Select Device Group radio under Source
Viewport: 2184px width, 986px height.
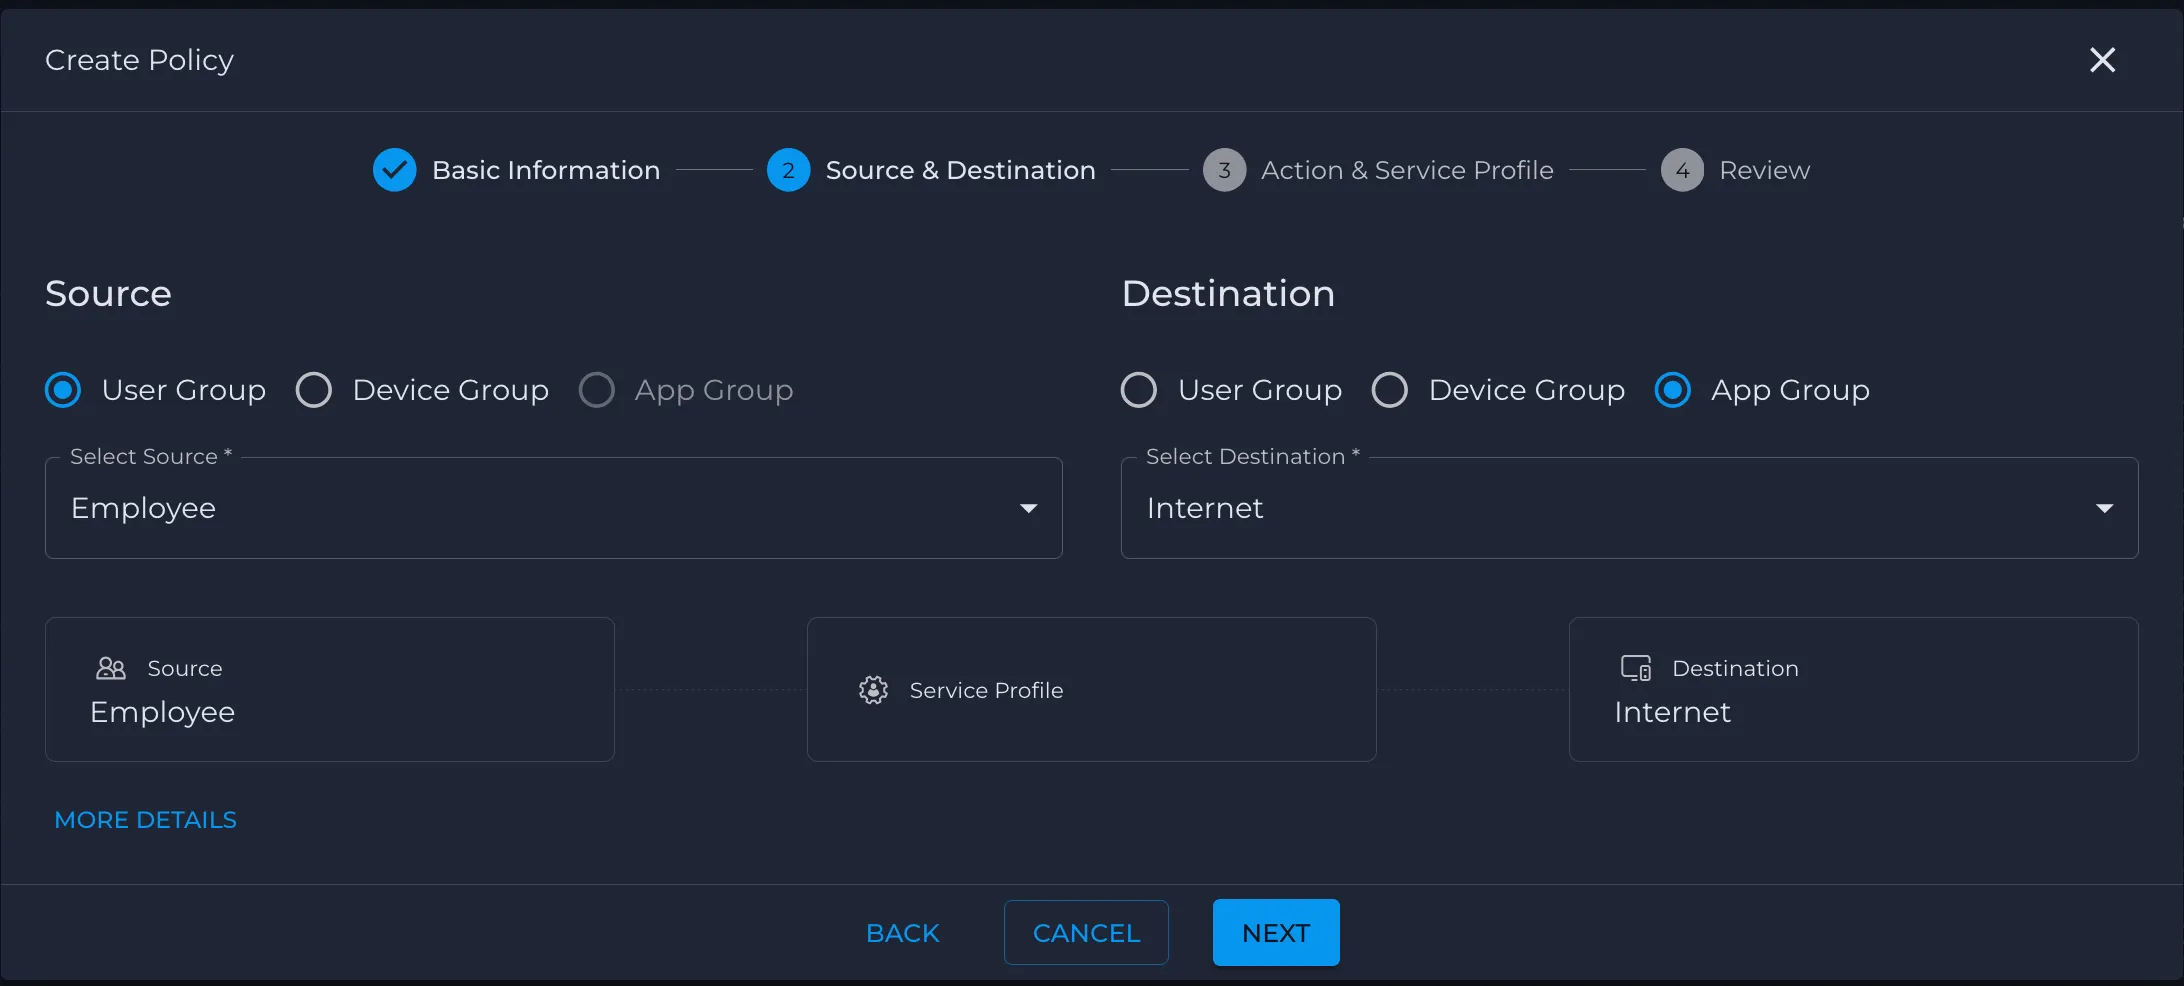(314, 390)
